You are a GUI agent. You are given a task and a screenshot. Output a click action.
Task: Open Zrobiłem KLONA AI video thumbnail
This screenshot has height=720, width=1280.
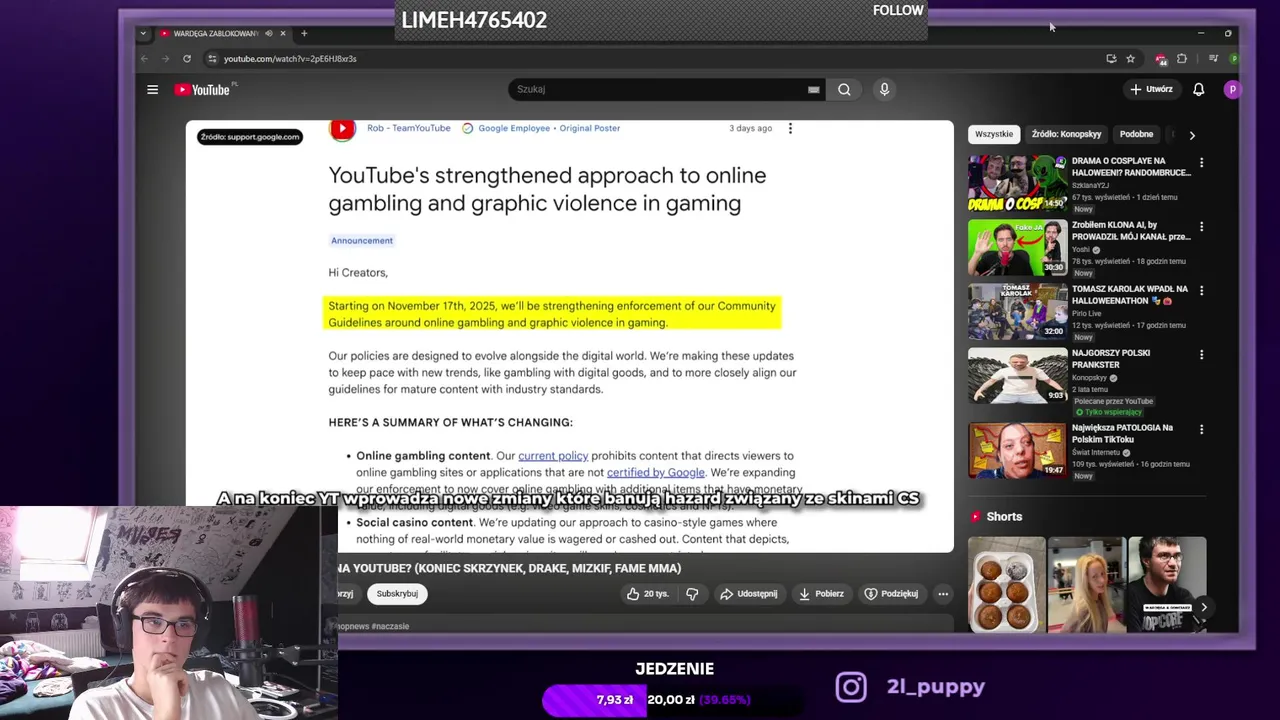pyautogui.click(x=1017, y=247)
